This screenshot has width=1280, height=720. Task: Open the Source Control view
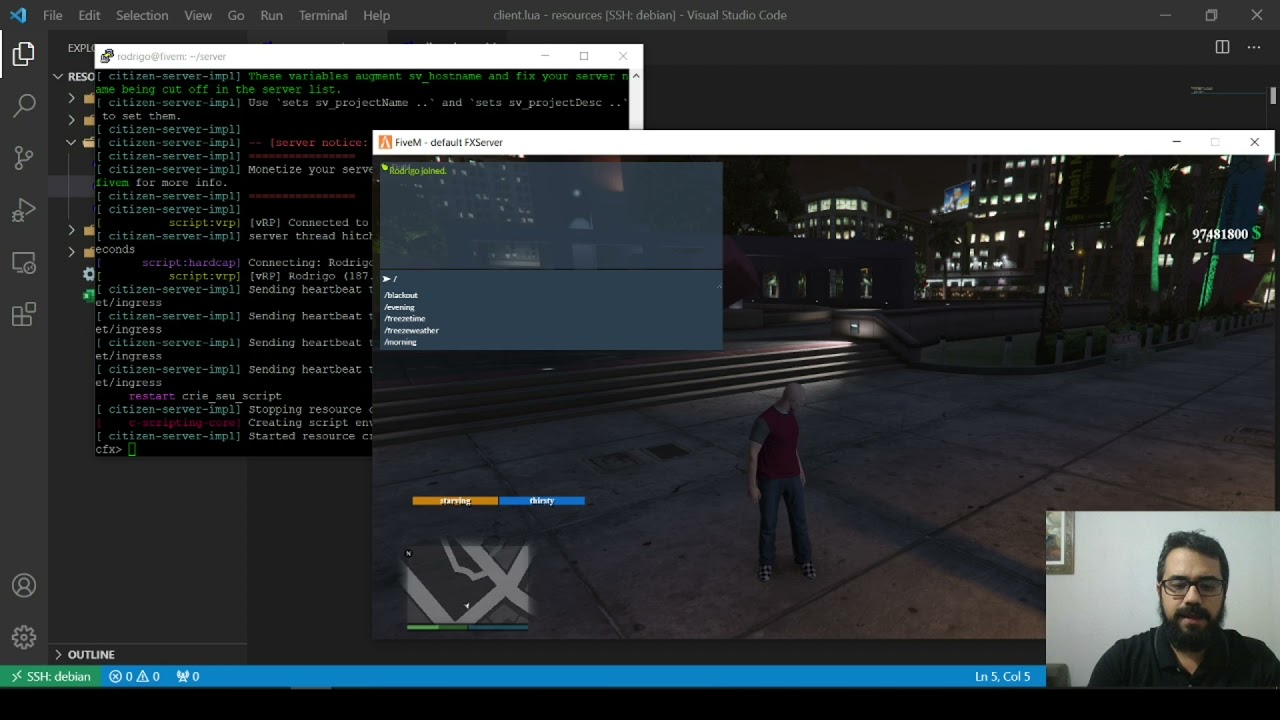click(x=24, y=158)
